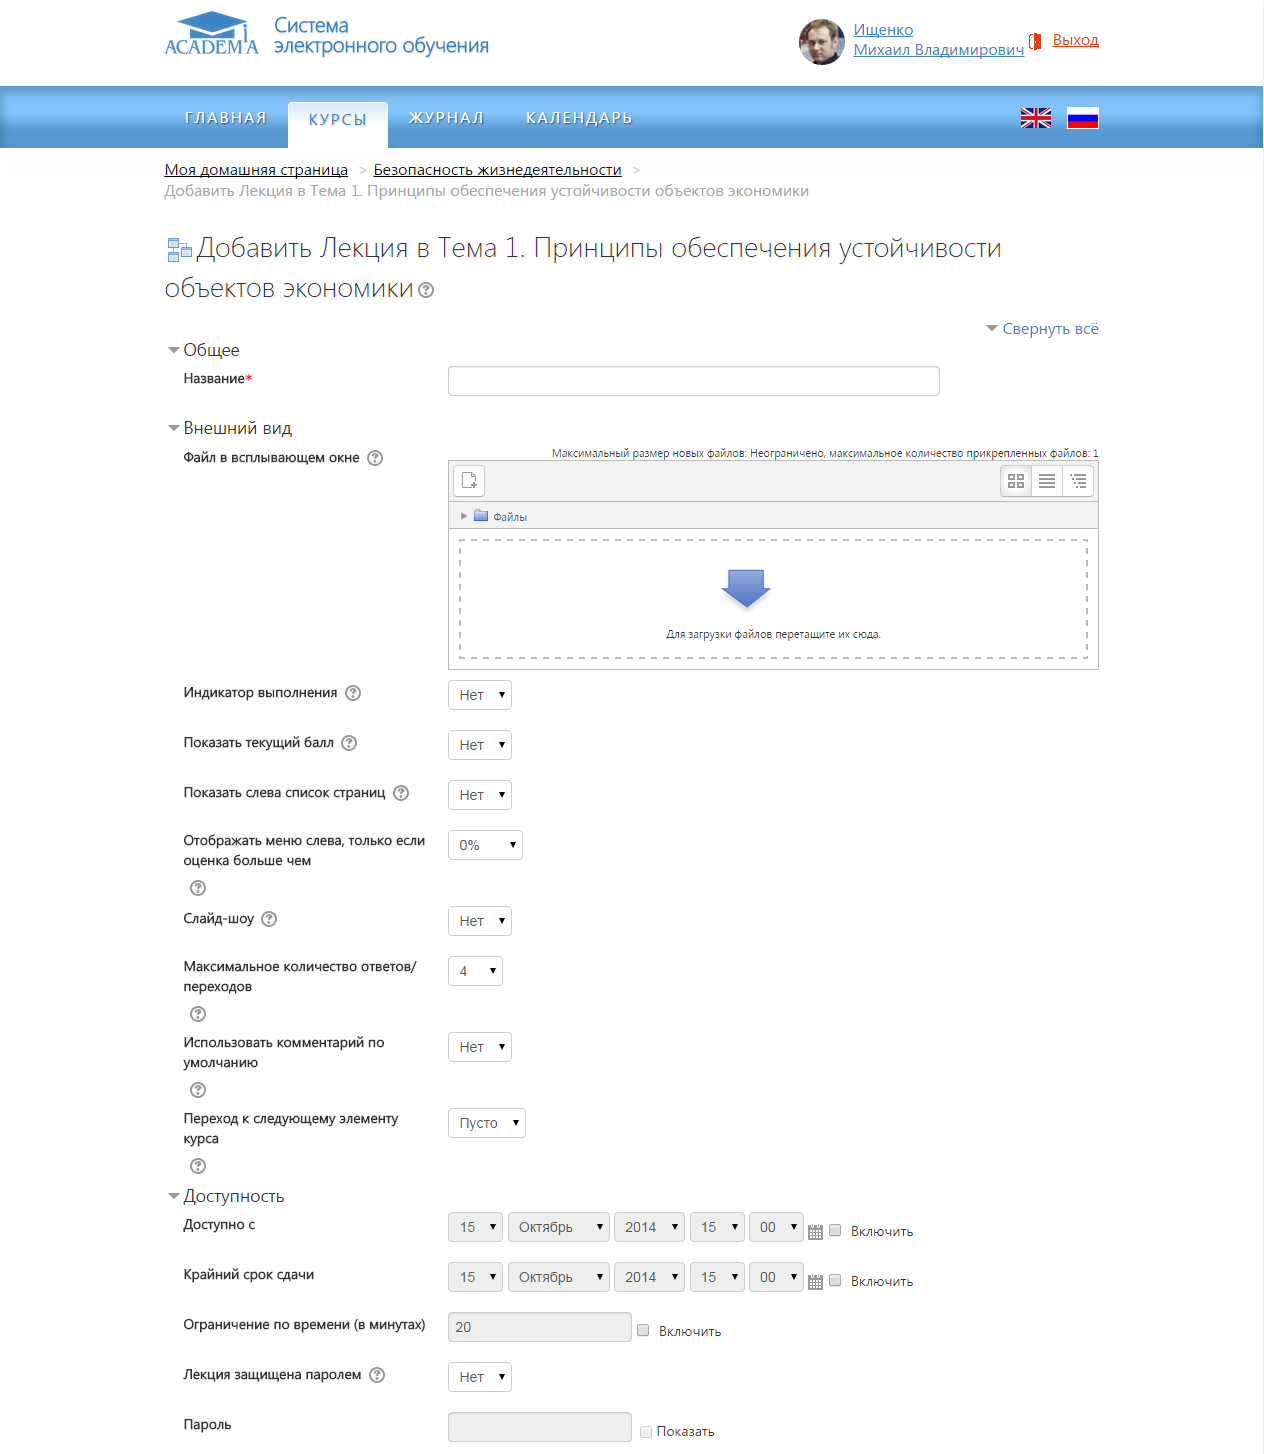Select Russian language flag icon
Viewport: 1264px width, 1454px height.
[x=1082, y=118]
